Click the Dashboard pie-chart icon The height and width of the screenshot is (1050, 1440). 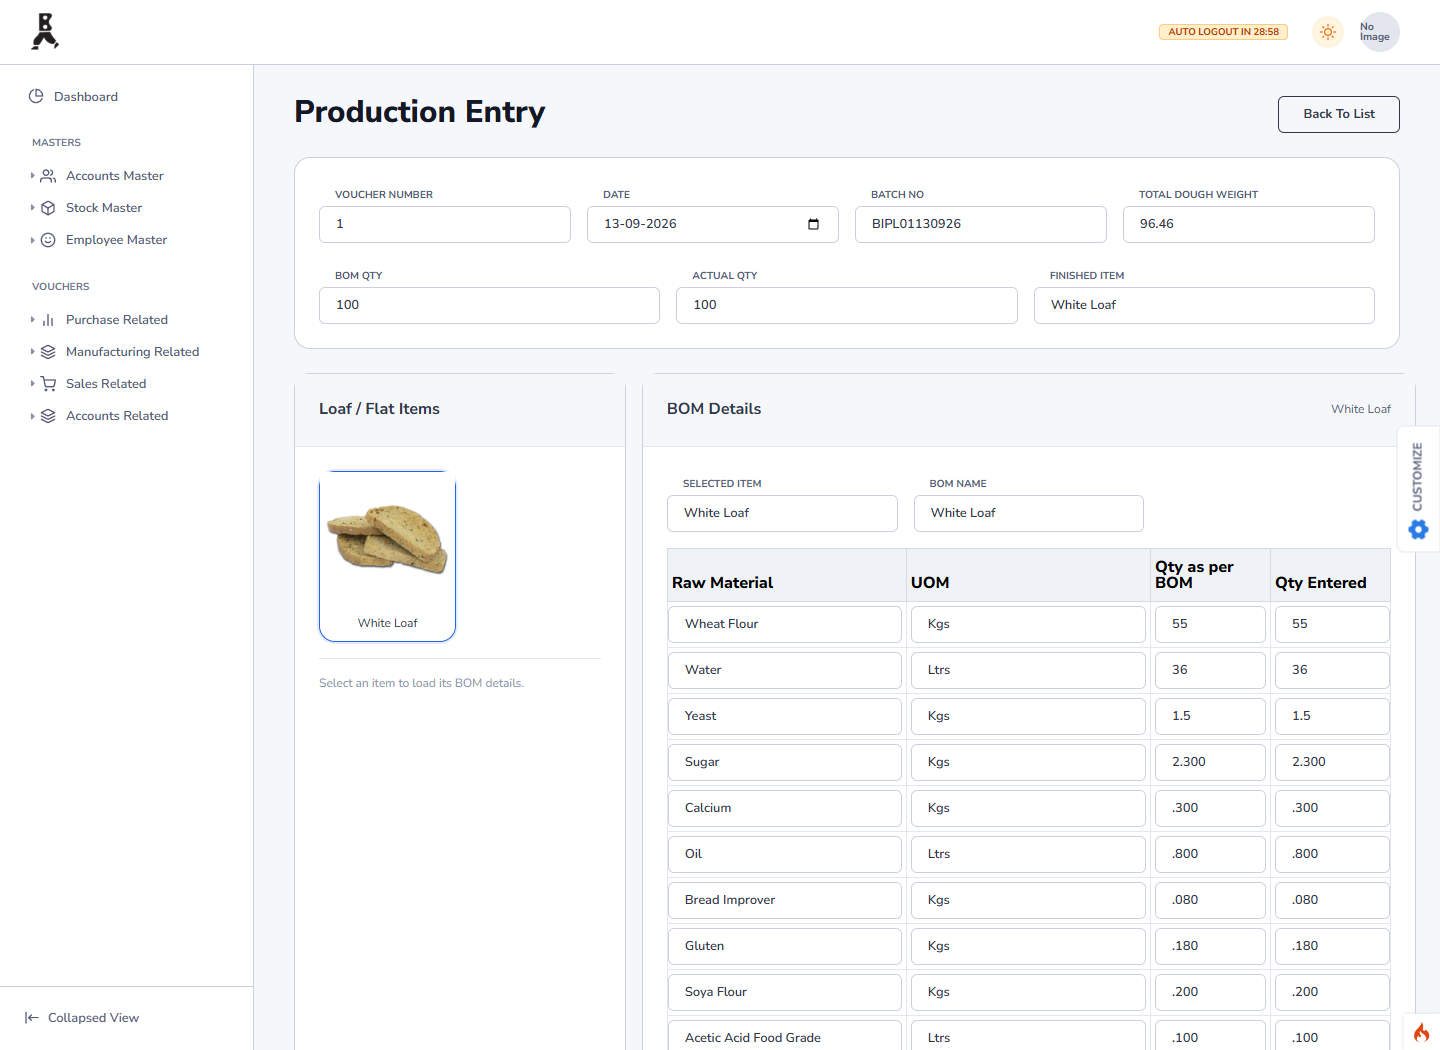pos(36,96)
